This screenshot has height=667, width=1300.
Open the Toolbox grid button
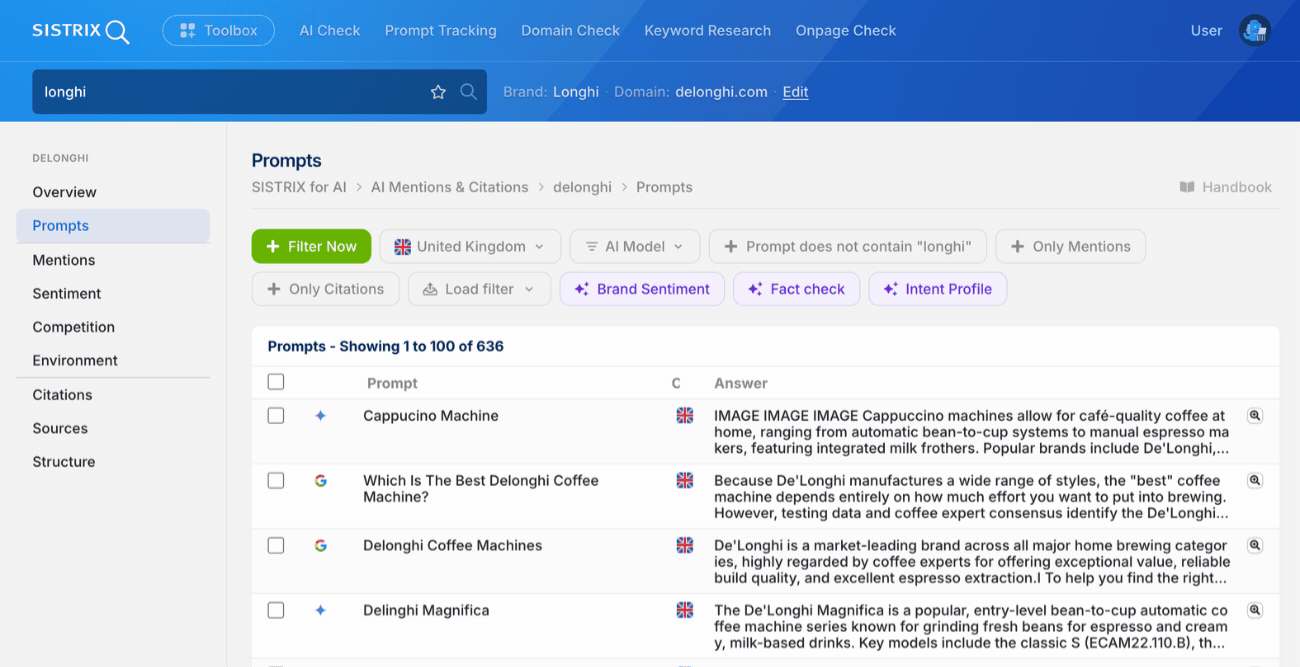[218, 31]
